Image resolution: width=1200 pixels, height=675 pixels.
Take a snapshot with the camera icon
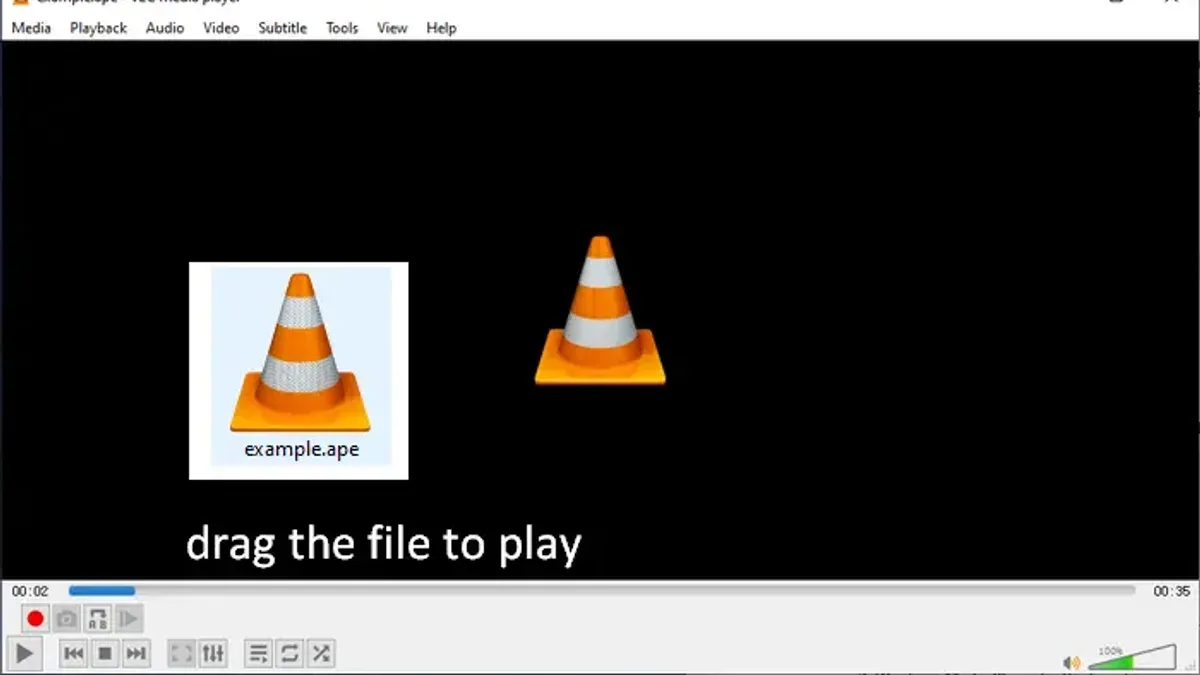66,619
